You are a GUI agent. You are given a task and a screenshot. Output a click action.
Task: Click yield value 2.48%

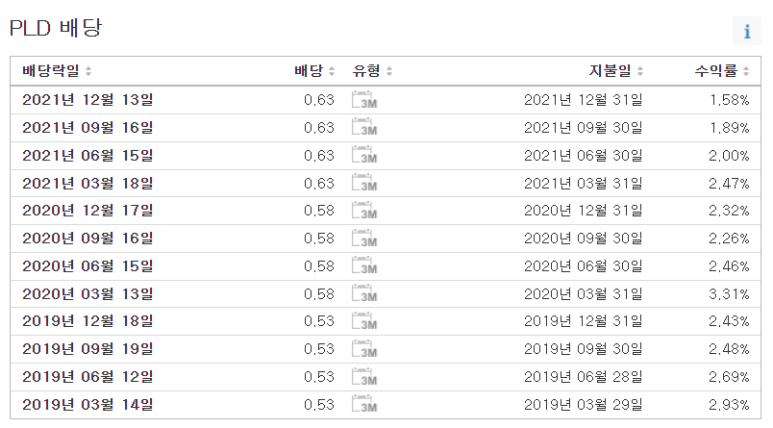tap(729, 349)
